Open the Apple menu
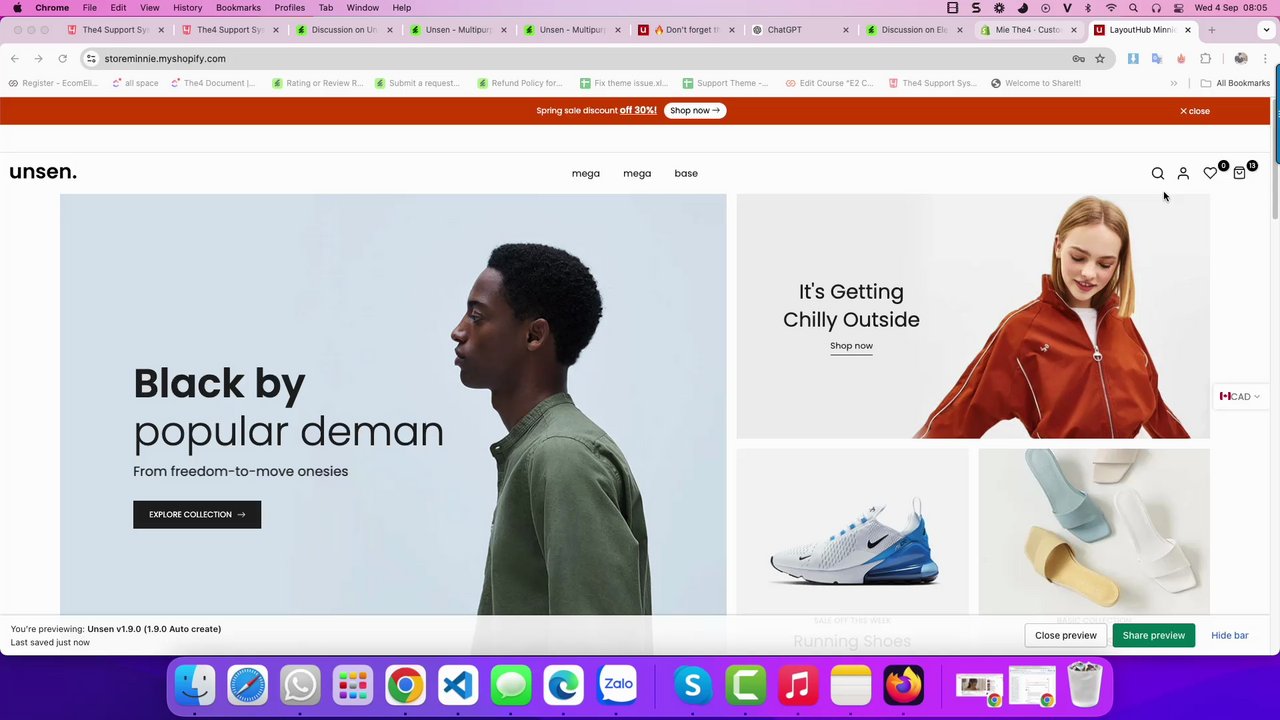Screen dimensions: 1280x720 click(17, 8)
